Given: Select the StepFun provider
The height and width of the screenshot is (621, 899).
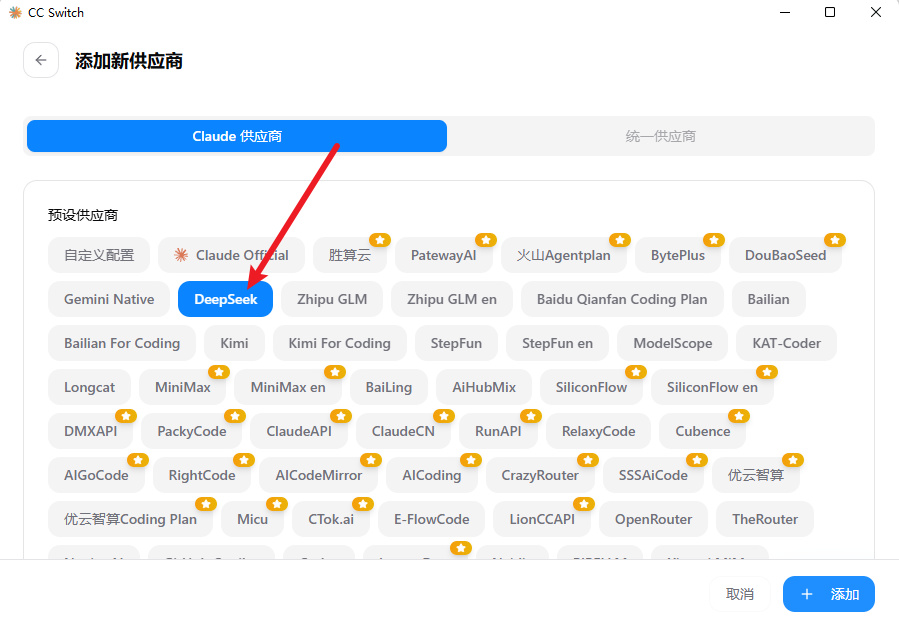Looking at the screenshot, I should 456,343.
